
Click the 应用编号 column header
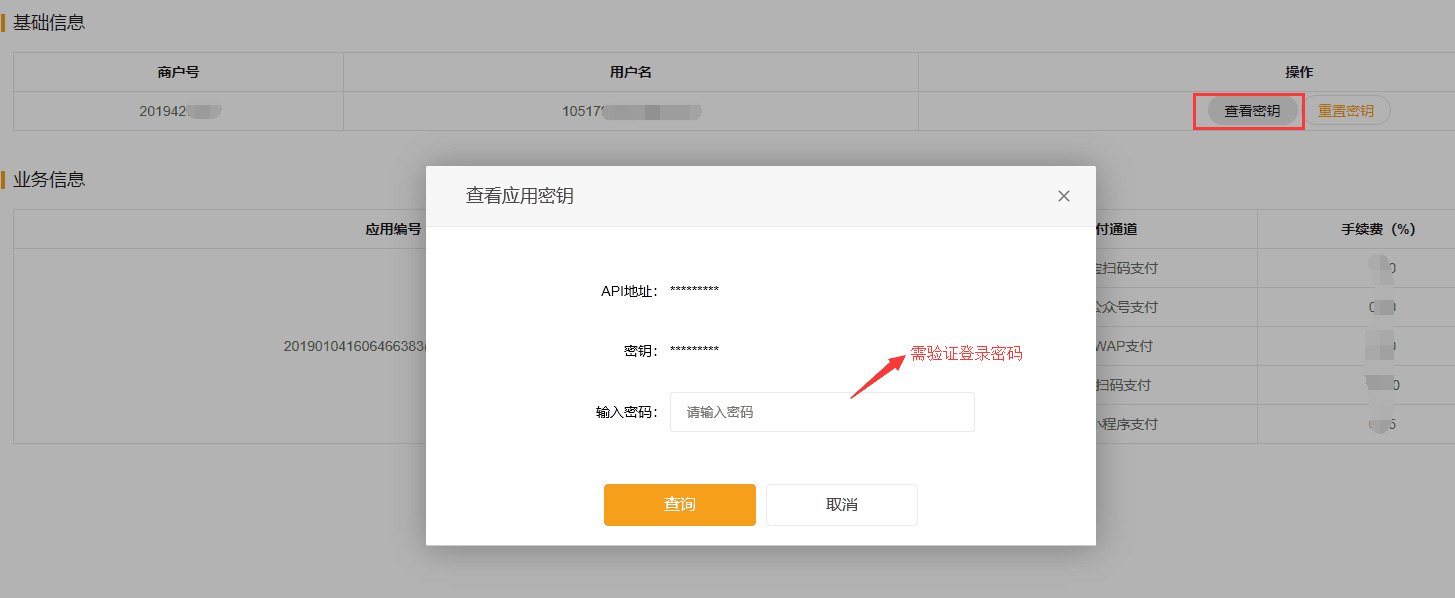393,229
